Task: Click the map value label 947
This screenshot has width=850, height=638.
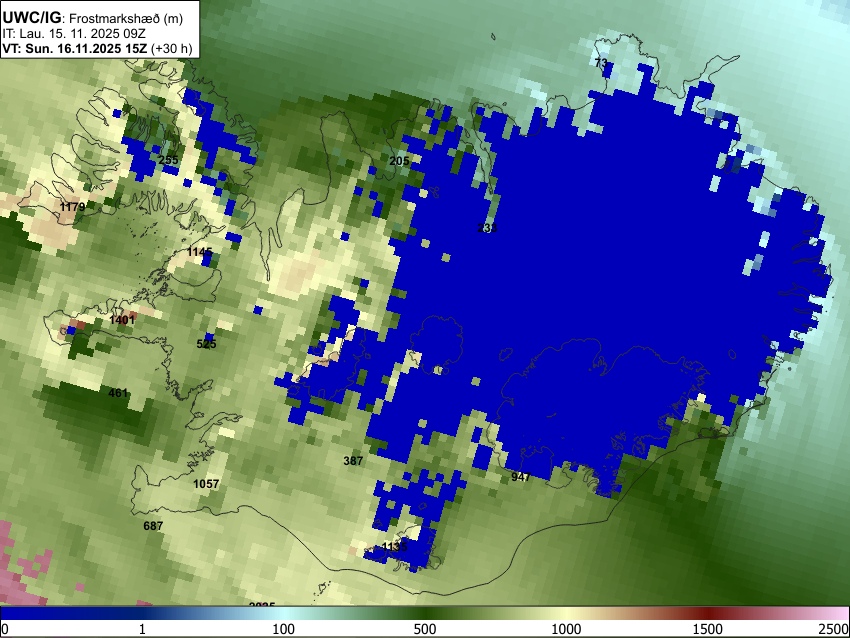Action: pyautogui.click(x=520, y=477)
